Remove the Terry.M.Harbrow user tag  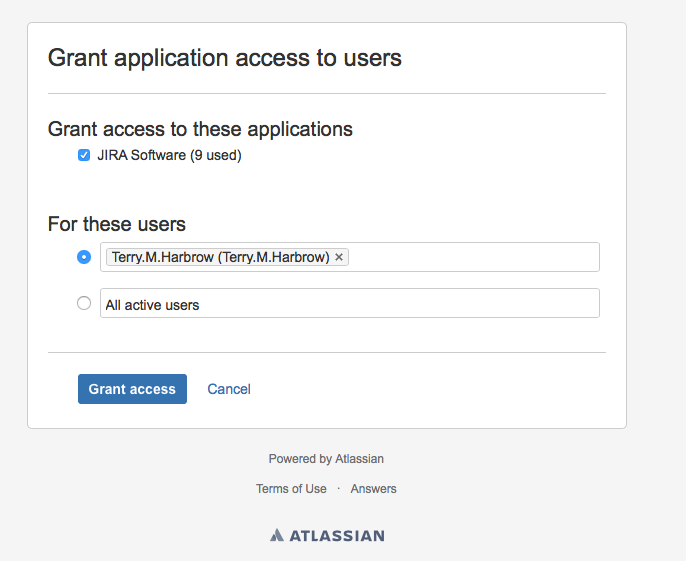tap(339, 257)
